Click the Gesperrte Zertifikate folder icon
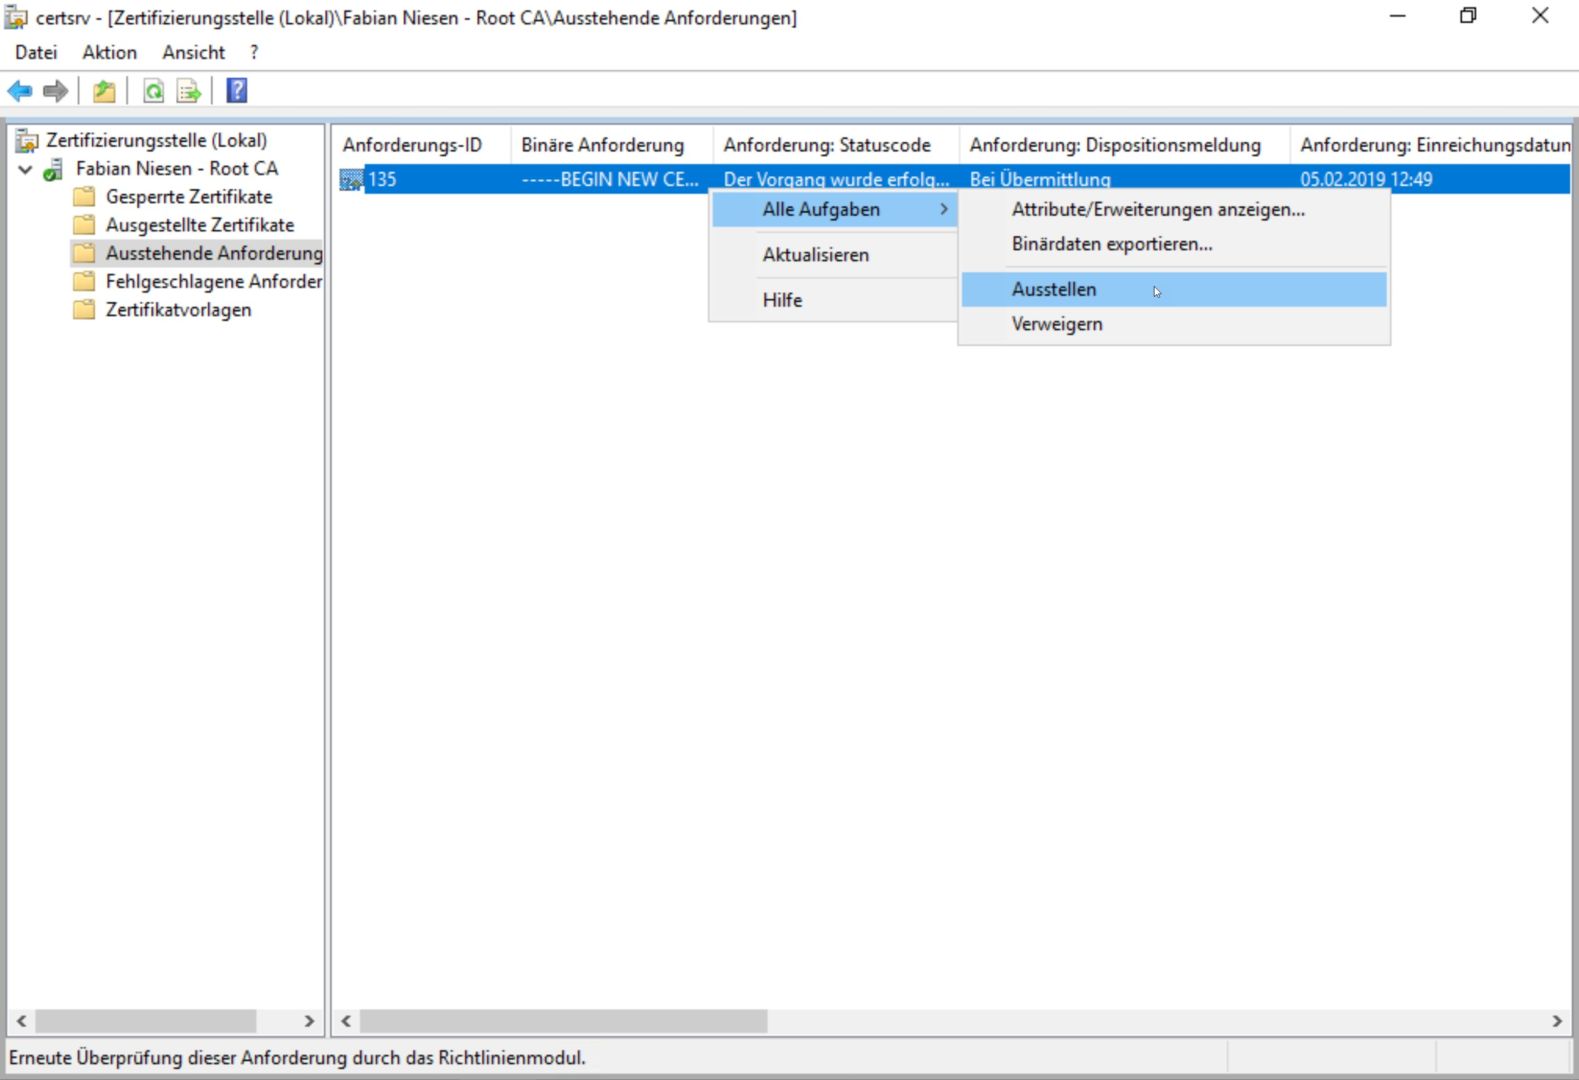 click(84, 197)
